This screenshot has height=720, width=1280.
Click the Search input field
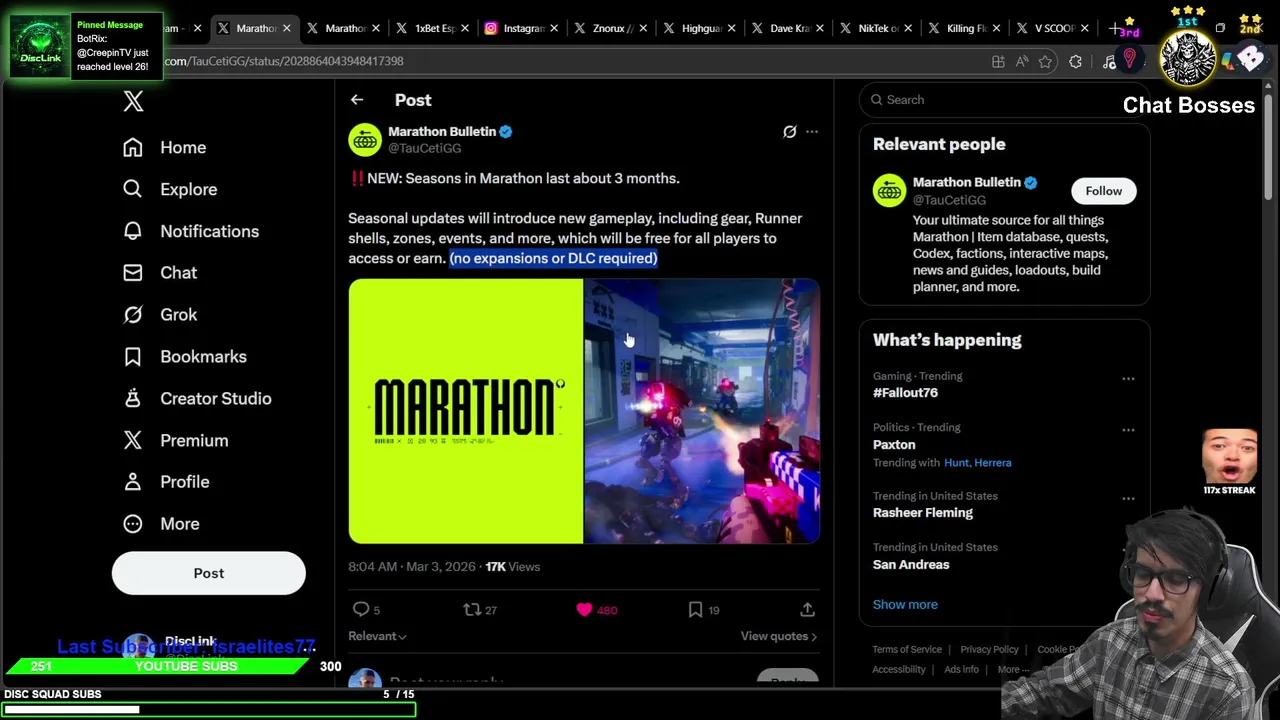tap(1003, 100)
